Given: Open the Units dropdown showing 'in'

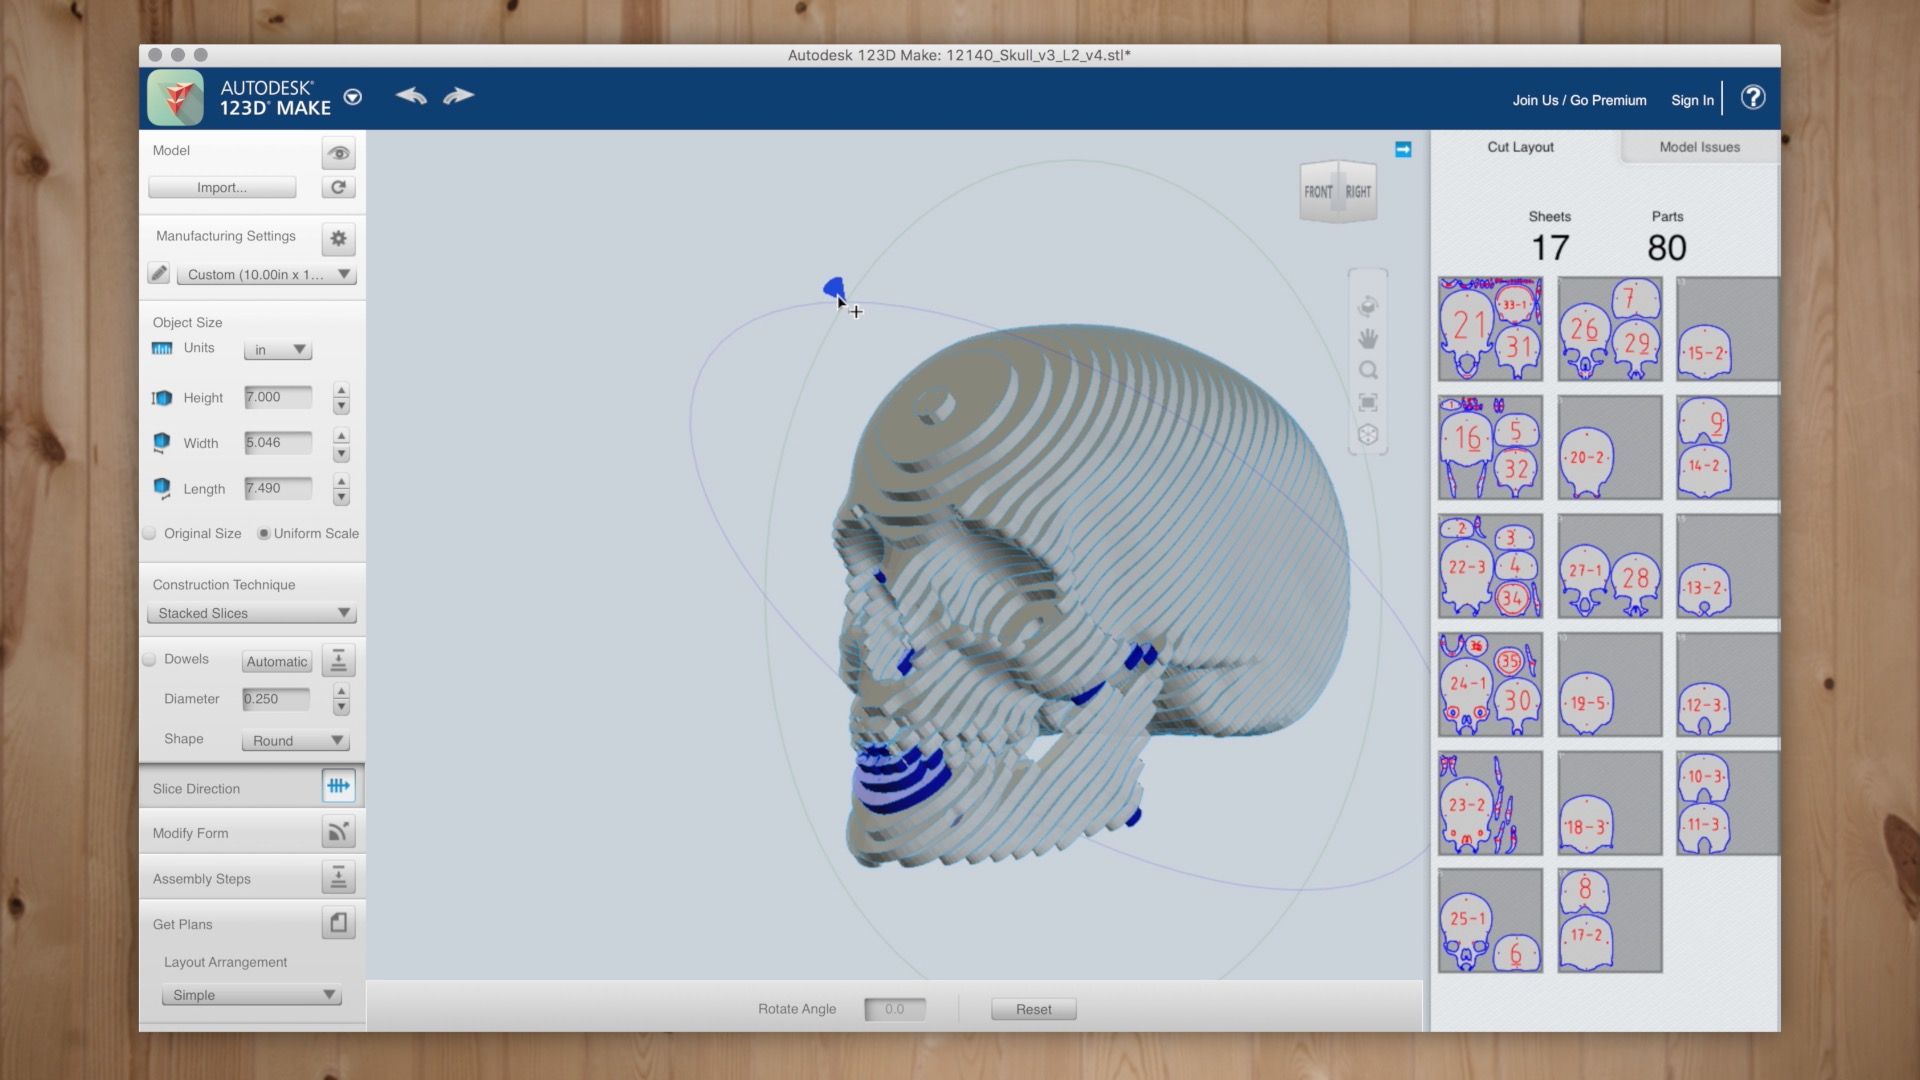Looking at the screenshot, I should pos(277,349).
